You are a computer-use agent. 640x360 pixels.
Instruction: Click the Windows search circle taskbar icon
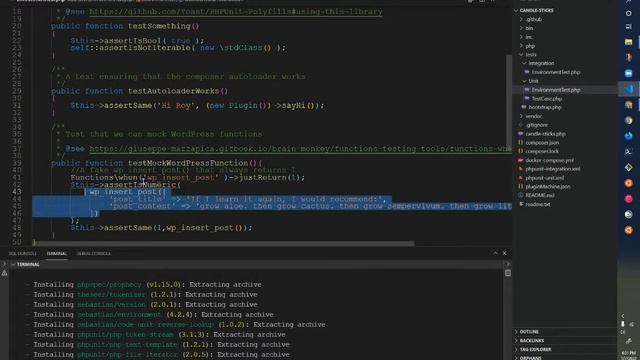point(629,13)
